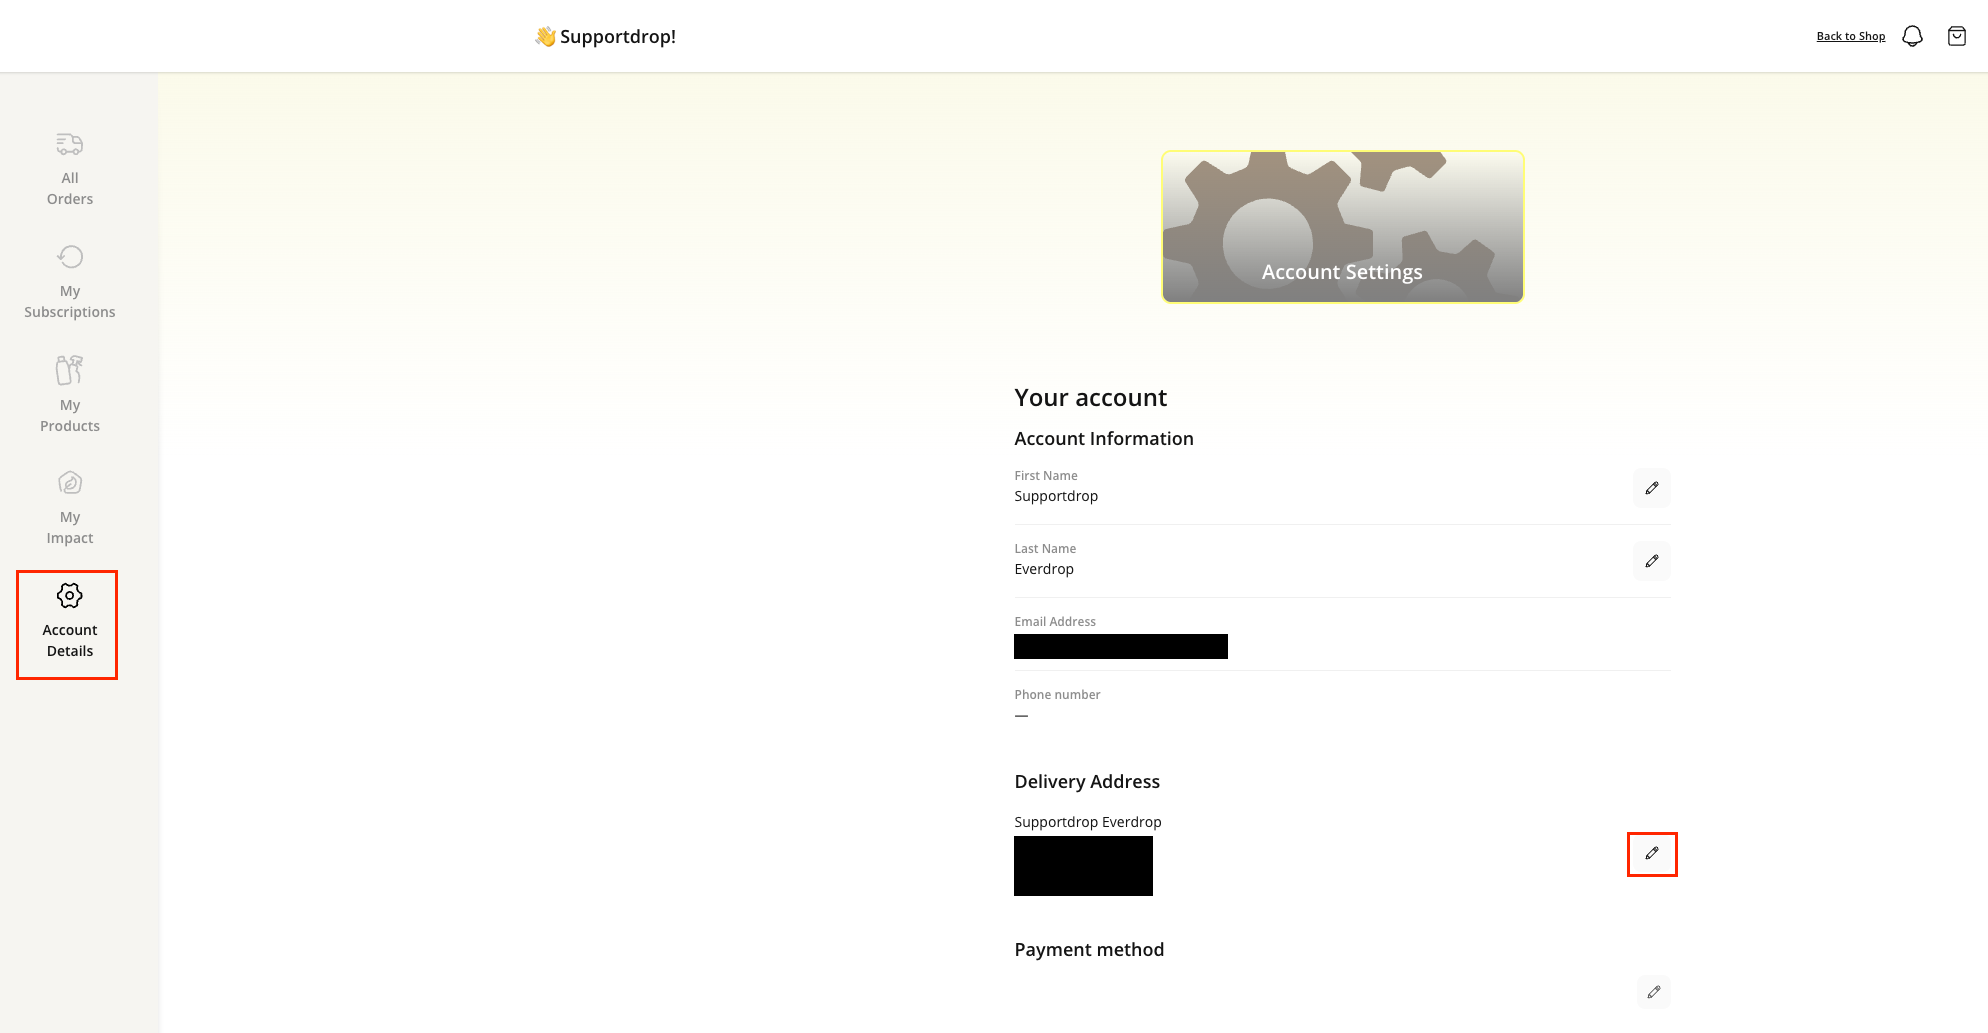The height and width of the screenshot is (1033, 1988).
Task: Open the All Orders menu label
Action: [70, 189]
